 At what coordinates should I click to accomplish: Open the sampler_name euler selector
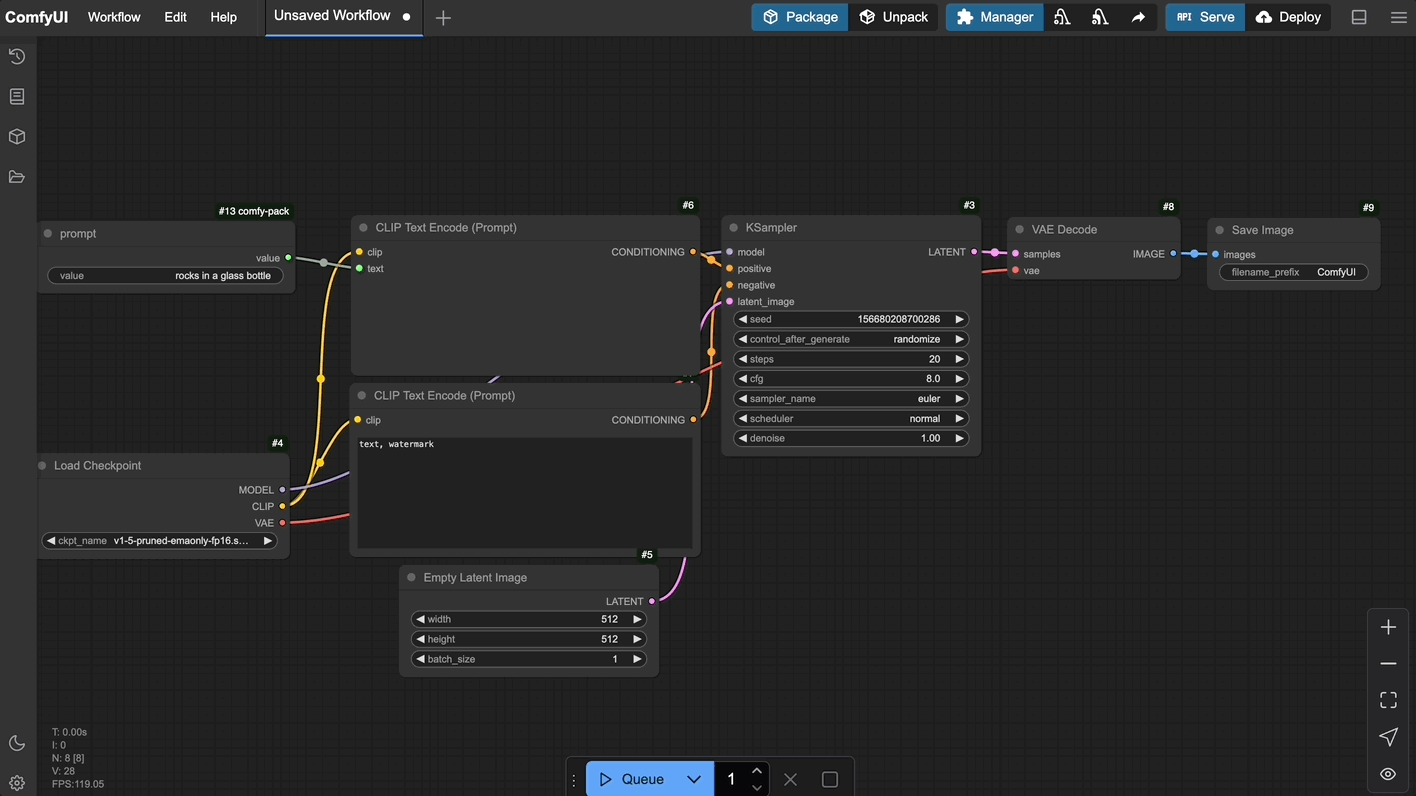(x=850, y=399)
